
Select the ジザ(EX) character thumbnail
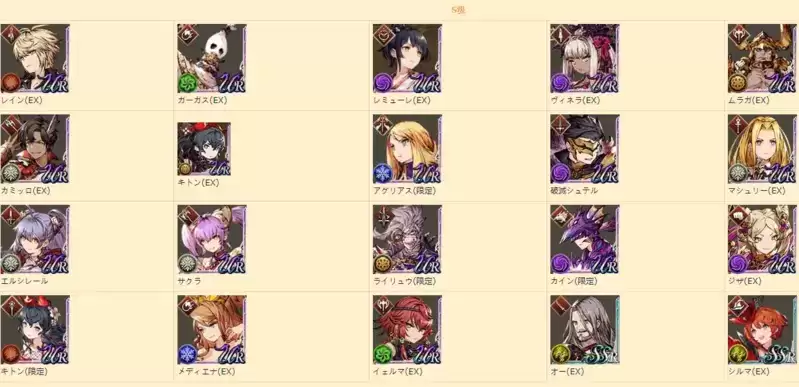(x=762, y=240)
